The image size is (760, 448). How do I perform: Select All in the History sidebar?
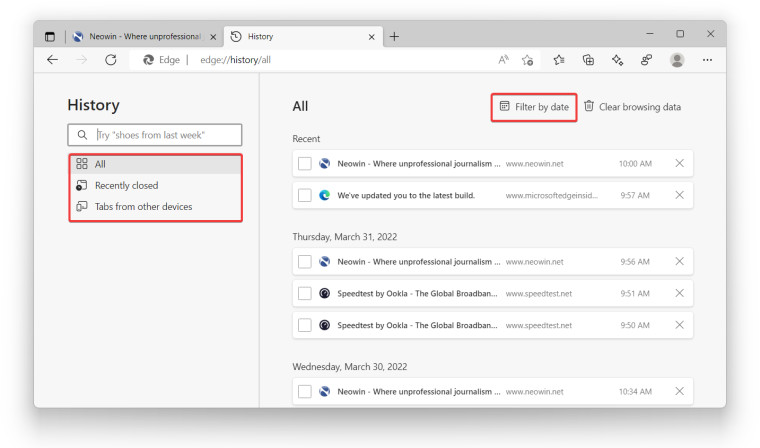tap(155, 164)
